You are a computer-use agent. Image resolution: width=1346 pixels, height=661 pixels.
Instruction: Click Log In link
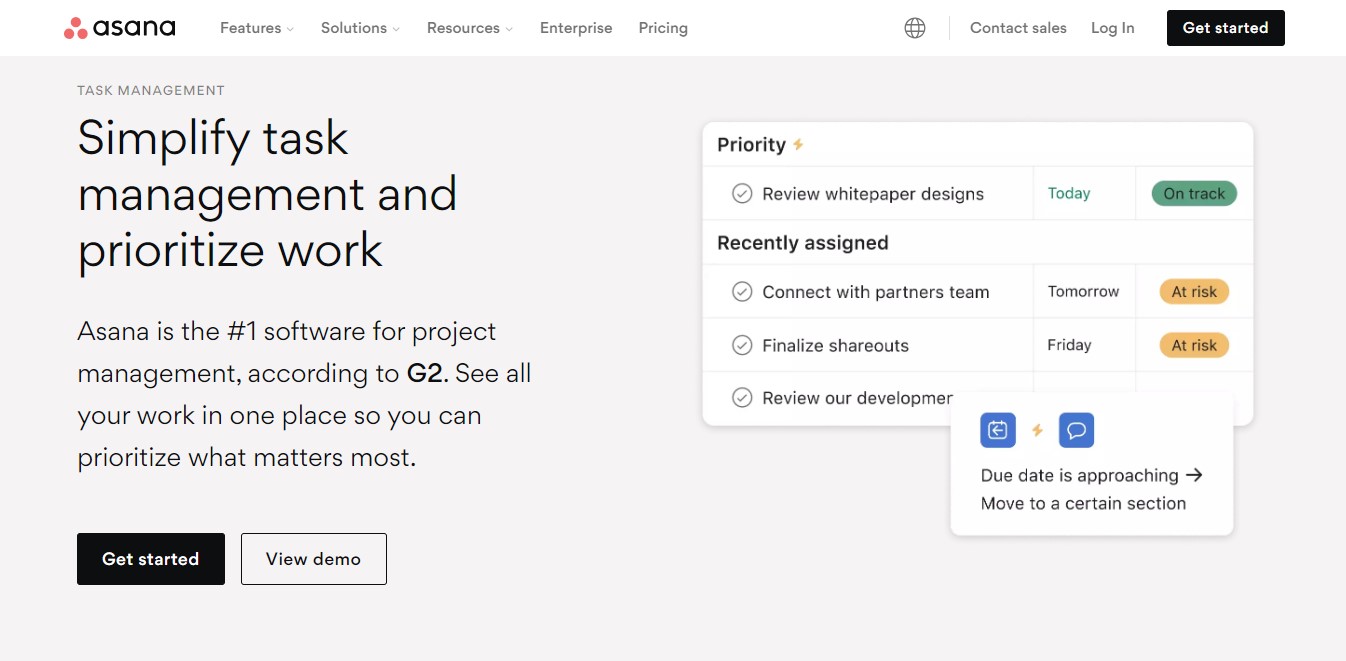[x=1112, y=28]
